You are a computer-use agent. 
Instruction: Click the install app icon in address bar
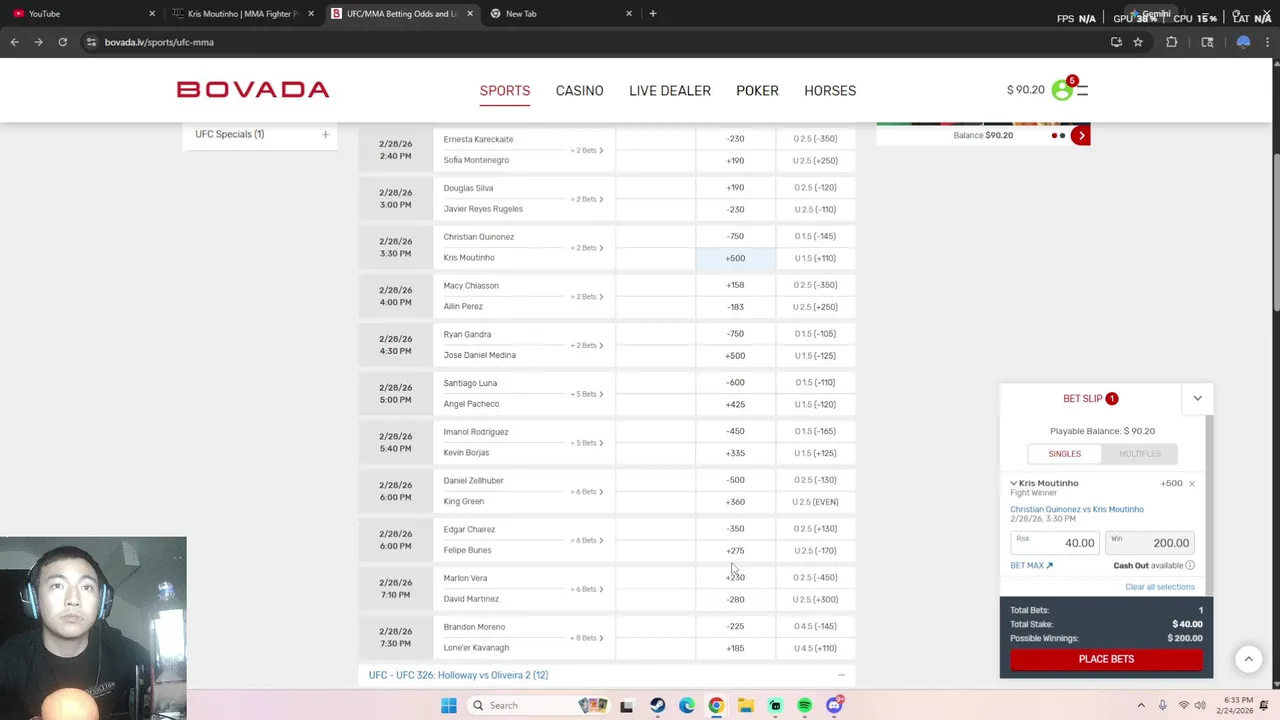click(1116, 42)
